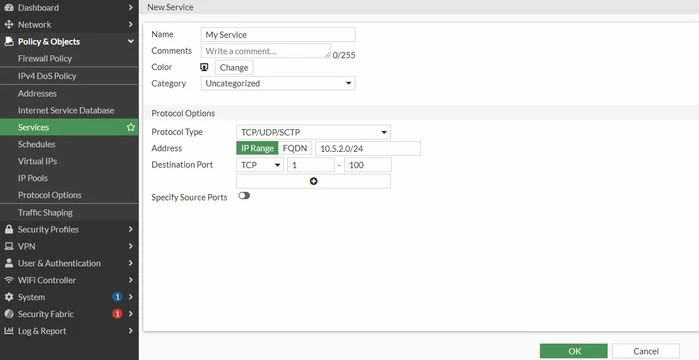Open the Category dropdown
Image resolution: width=699 pixels, height=360 pixels.
click(x=278, y=83)
